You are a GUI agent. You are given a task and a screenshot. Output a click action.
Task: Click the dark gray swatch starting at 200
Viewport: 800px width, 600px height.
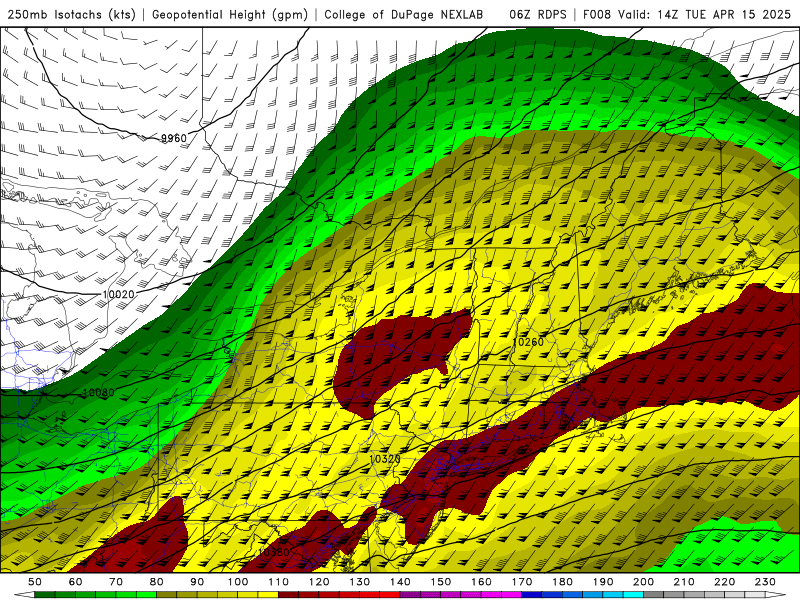654,594
